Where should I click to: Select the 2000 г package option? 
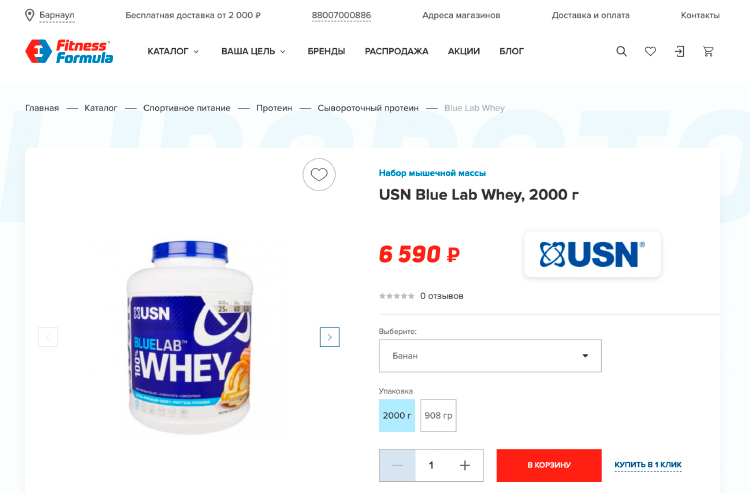coord(397,416)
